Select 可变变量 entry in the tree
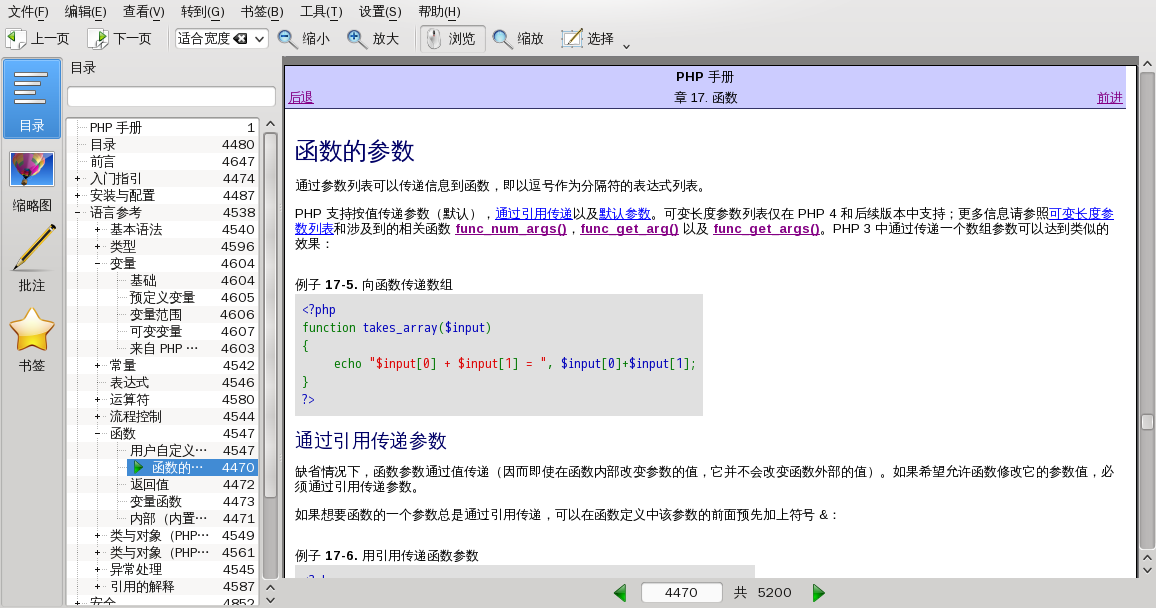 (156, 331)
